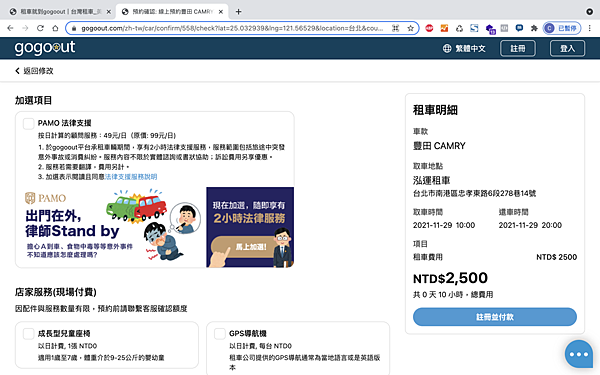Click the 店家服務(現場付費) heading

(x=55, y=292)
